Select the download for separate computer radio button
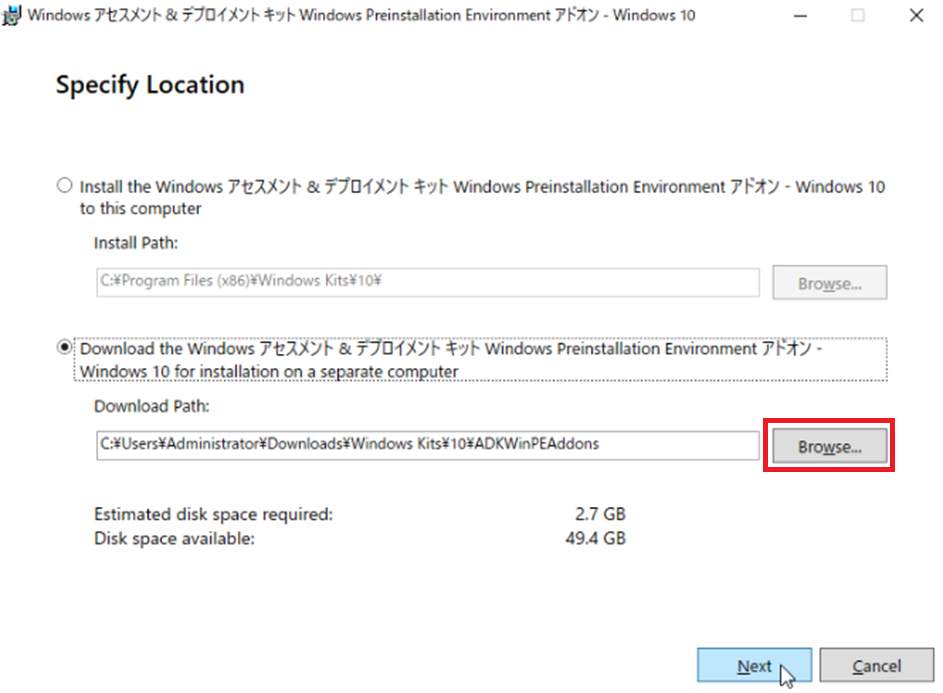Screen dimensions: 943x693 click(x=66, y=348)
